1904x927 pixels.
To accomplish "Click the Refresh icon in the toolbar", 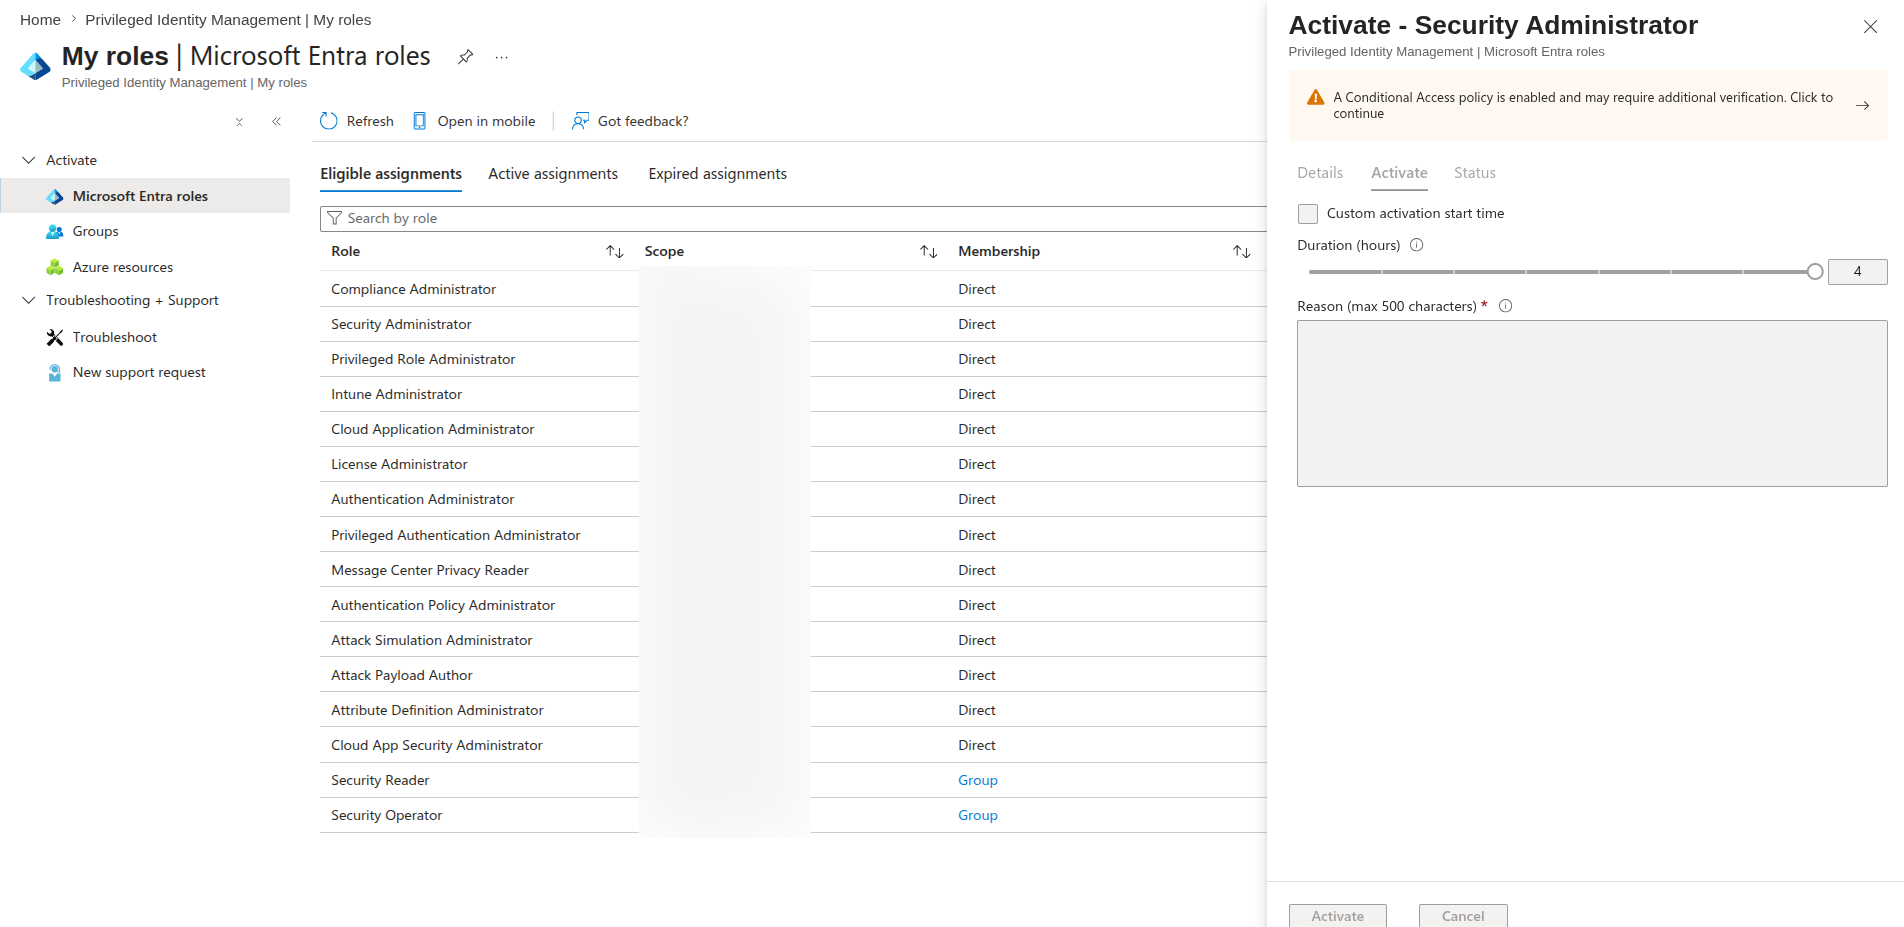I will point(329,121).
